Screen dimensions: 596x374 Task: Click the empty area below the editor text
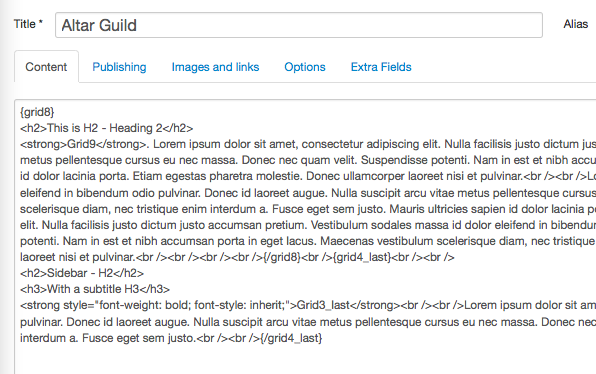(x=304, y=360)
